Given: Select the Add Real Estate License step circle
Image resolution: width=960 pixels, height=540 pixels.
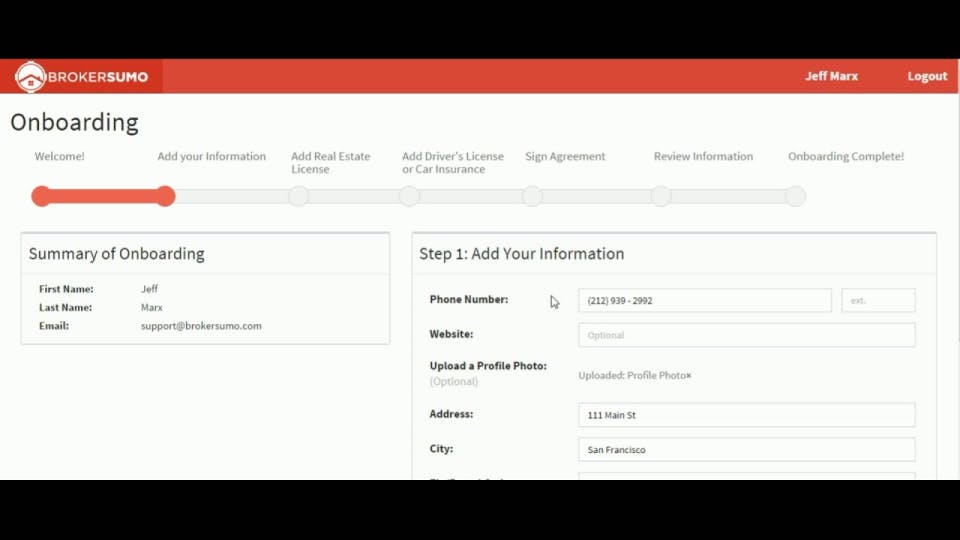Looking at the screenshot, I should click(299, 196).
